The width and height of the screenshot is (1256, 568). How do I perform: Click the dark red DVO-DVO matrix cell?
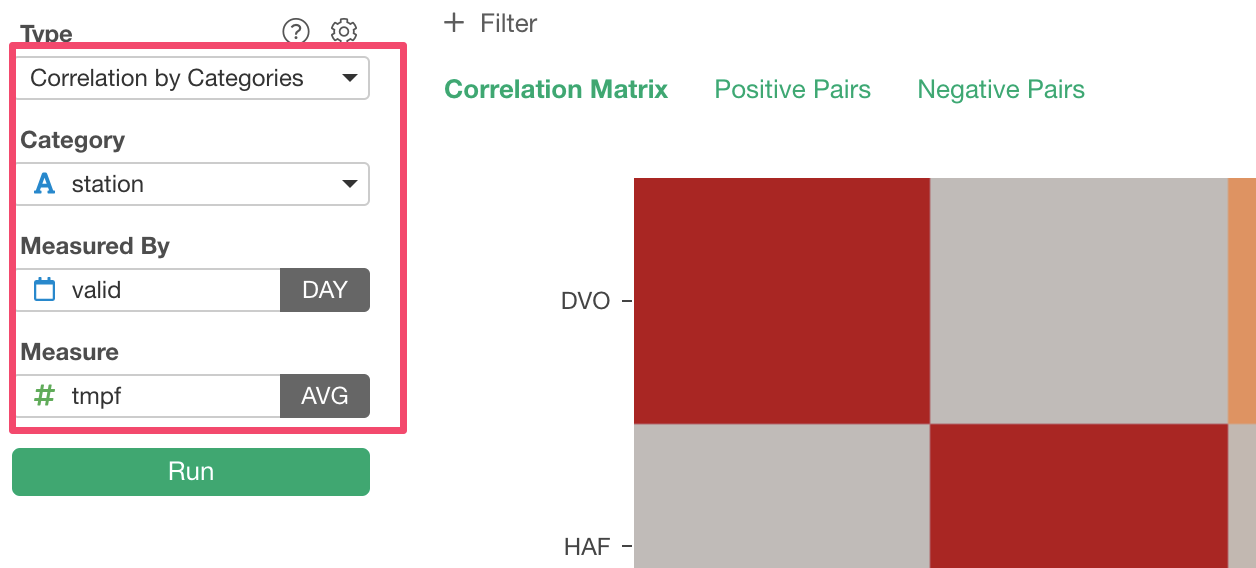coord(782,300)
